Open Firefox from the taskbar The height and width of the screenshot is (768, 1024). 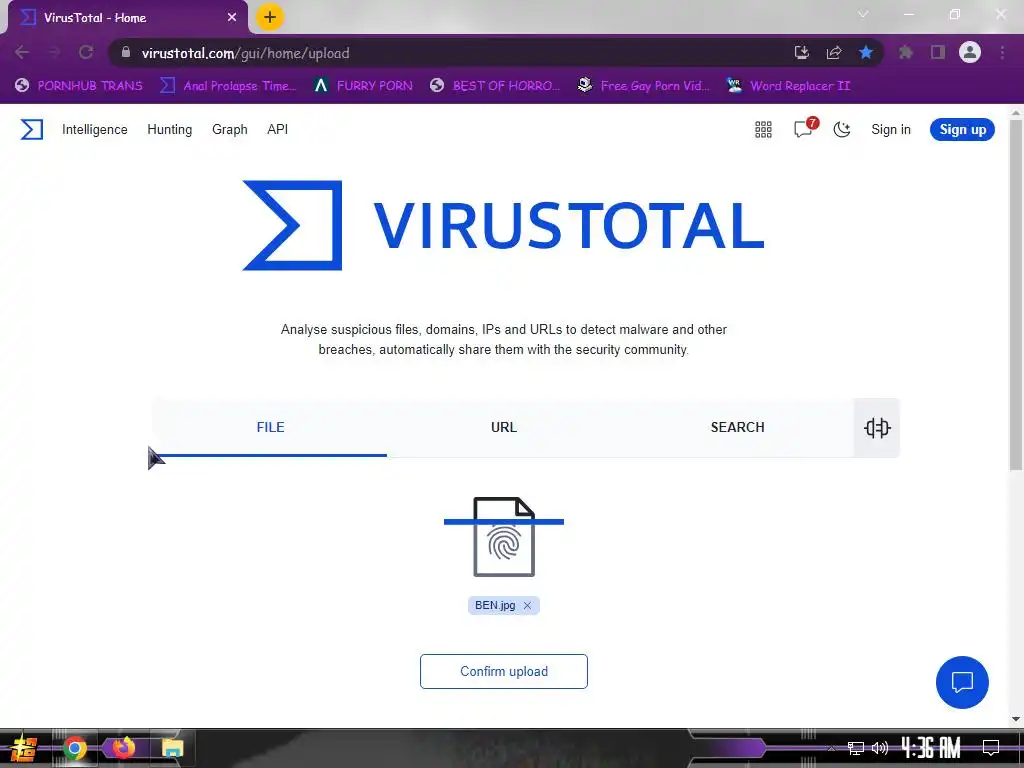(123, 748)
